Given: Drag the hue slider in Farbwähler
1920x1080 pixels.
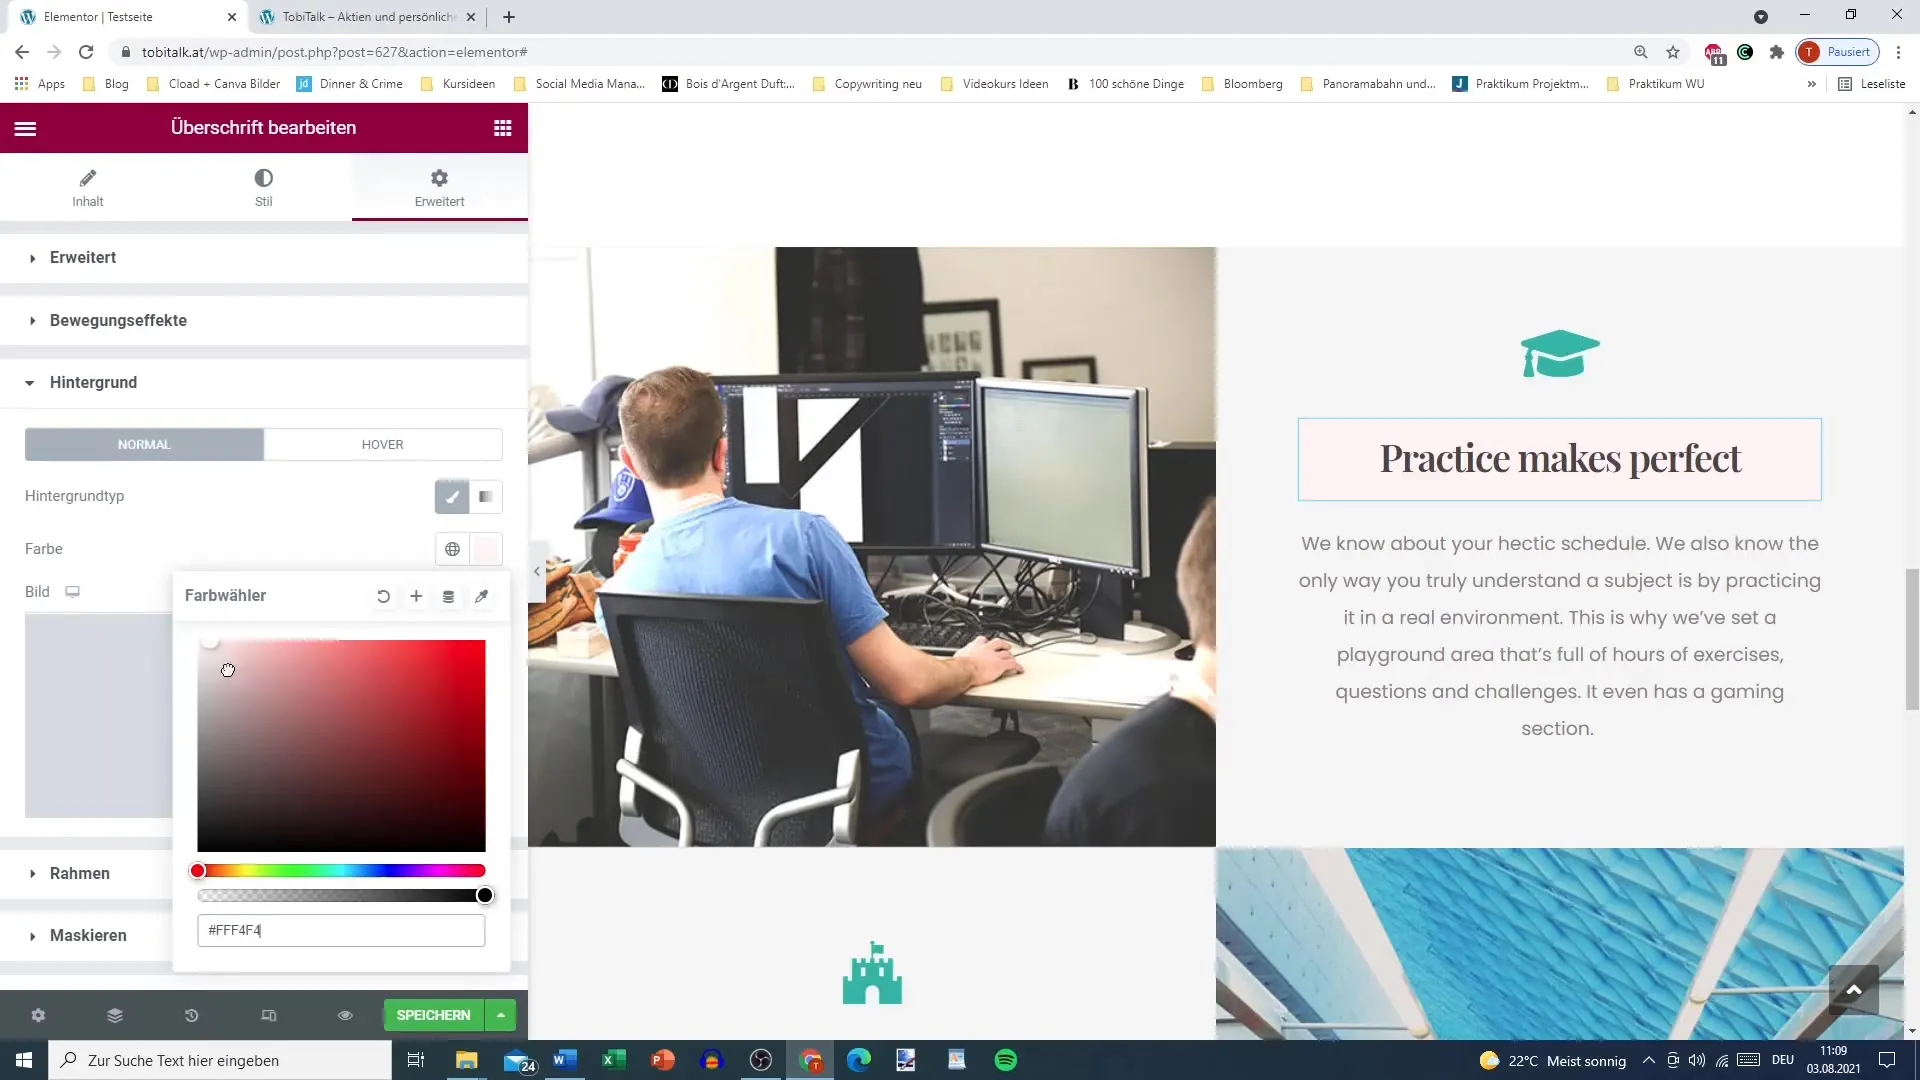Looking at the screenshot, I should (x=199, y=870).
